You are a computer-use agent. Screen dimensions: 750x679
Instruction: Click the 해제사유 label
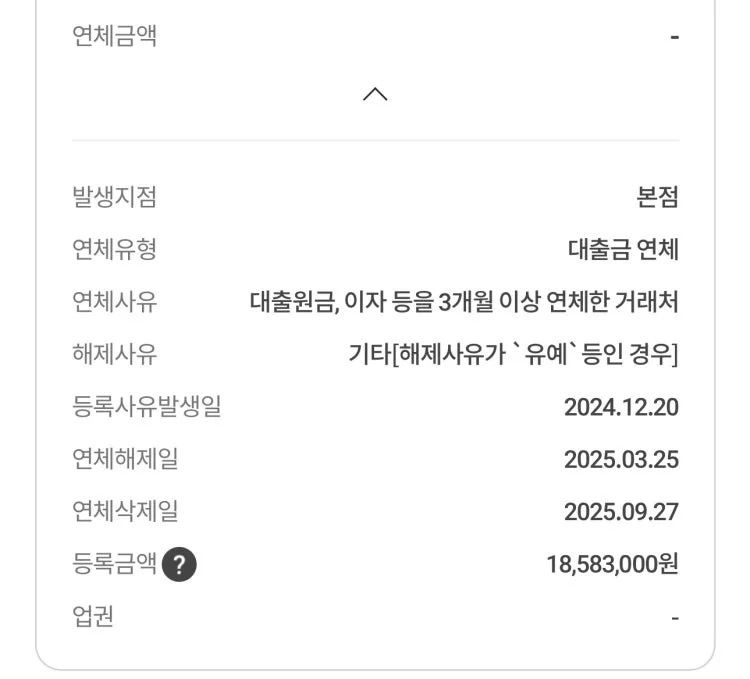point(115,354)
